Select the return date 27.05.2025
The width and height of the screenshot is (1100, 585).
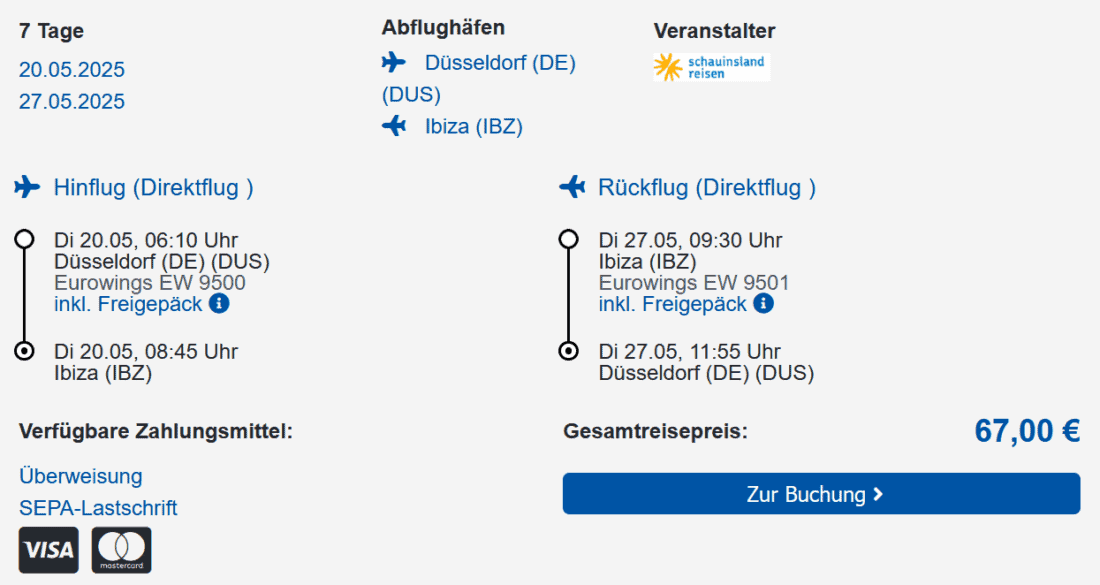pos(72,101)
